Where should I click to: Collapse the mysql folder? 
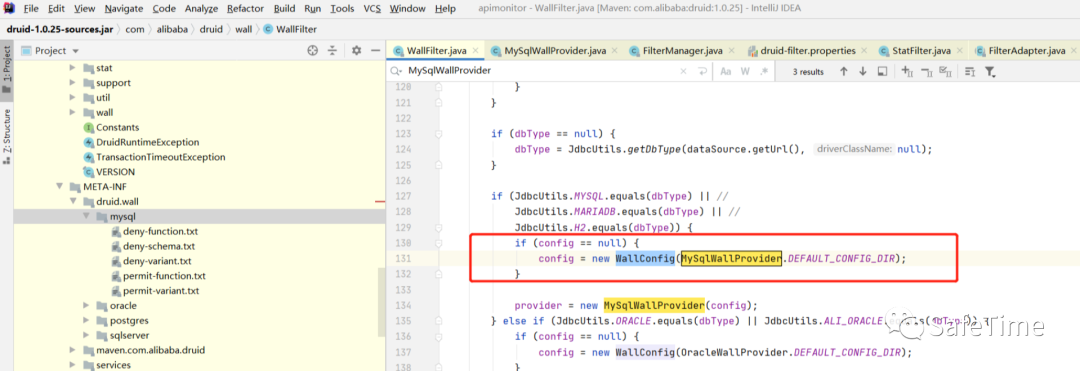coord(87,216)
